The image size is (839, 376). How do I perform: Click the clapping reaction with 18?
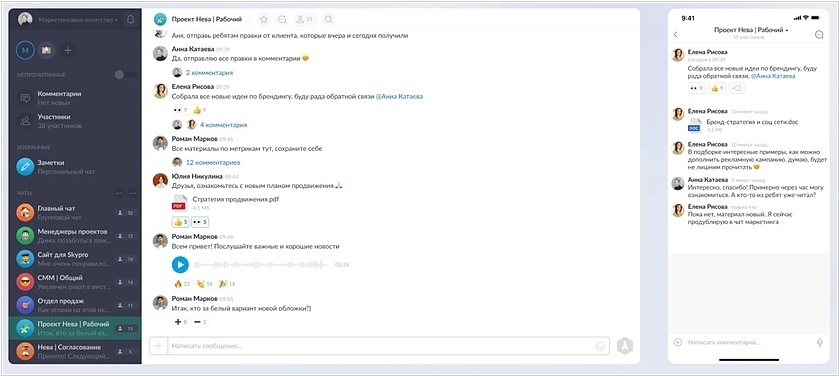[x=204, y=284]
